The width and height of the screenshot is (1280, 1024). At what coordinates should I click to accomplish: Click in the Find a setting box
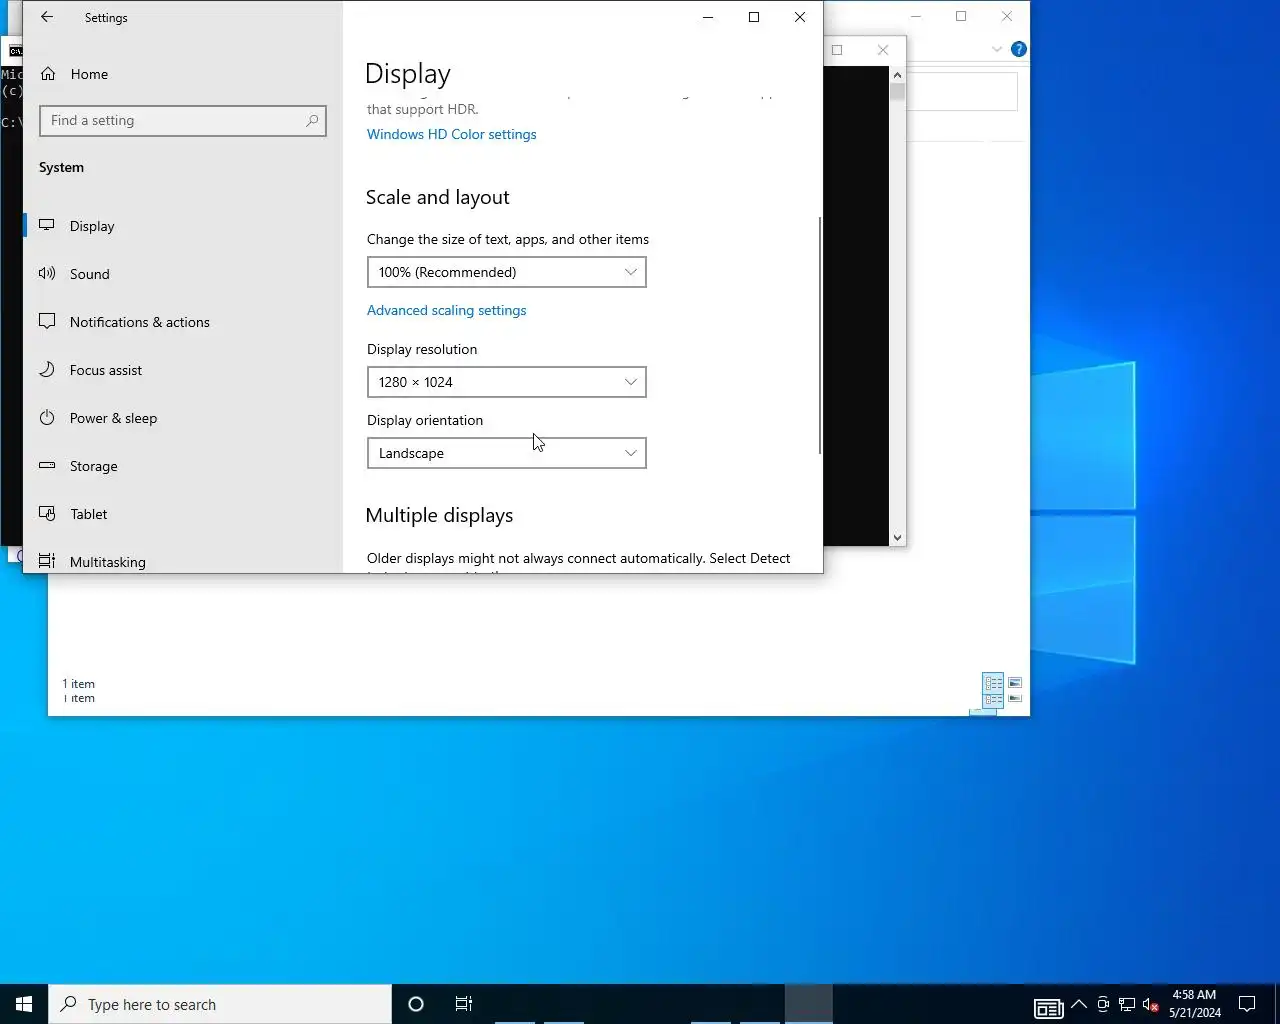click(x=183, y=120)
